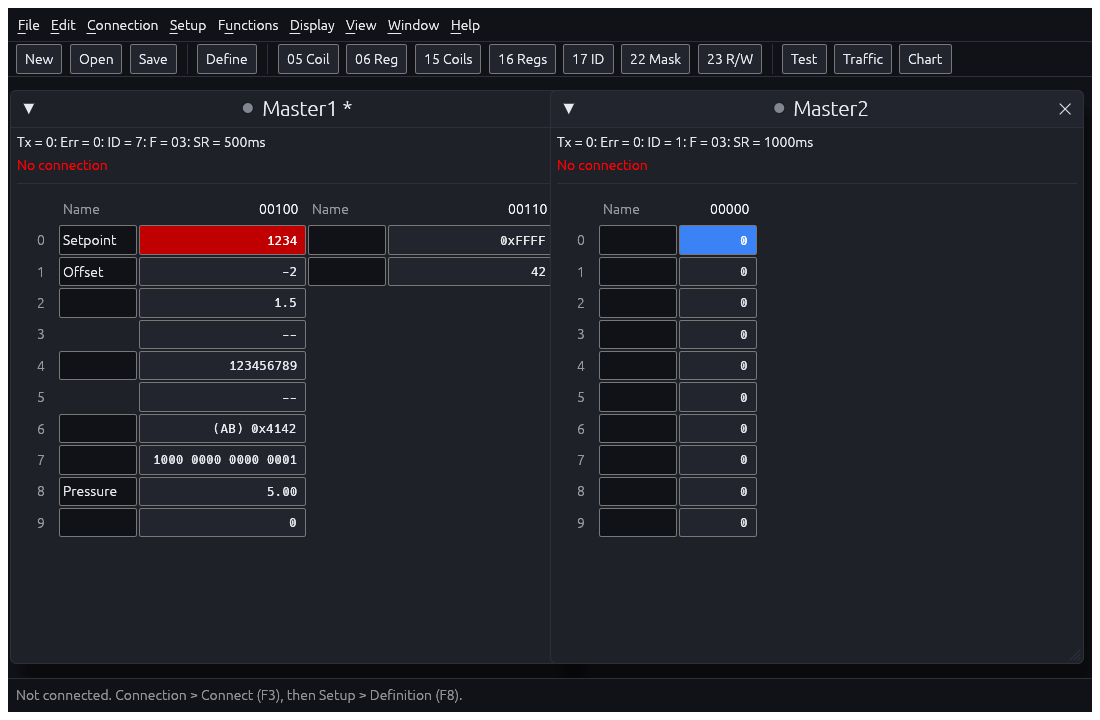
Task: Click the 00000 column header in Master2
Action: click(730, 209)
